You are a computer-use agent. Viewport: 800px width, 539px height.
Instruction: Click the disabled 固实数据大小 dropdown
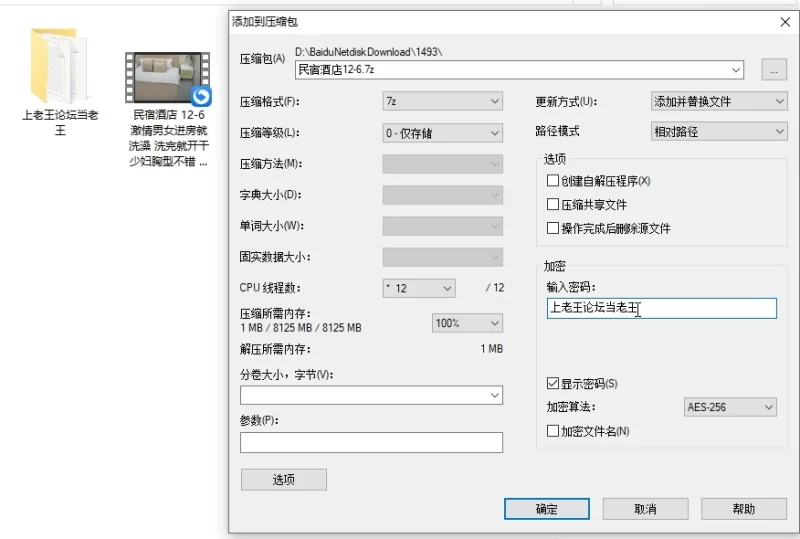click(x=442, y=257)
